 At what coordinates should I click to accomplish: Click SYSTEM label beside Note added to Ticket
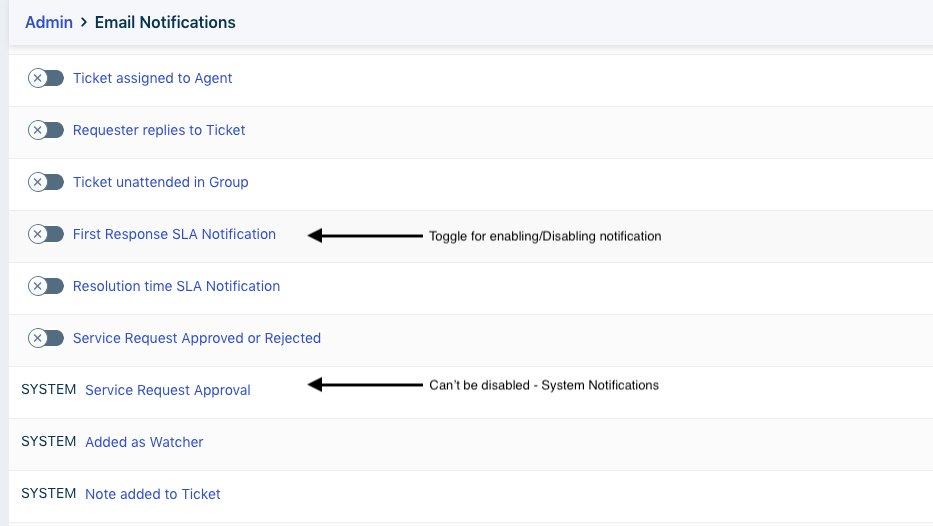pyautogui.click(x=49, y=493)
